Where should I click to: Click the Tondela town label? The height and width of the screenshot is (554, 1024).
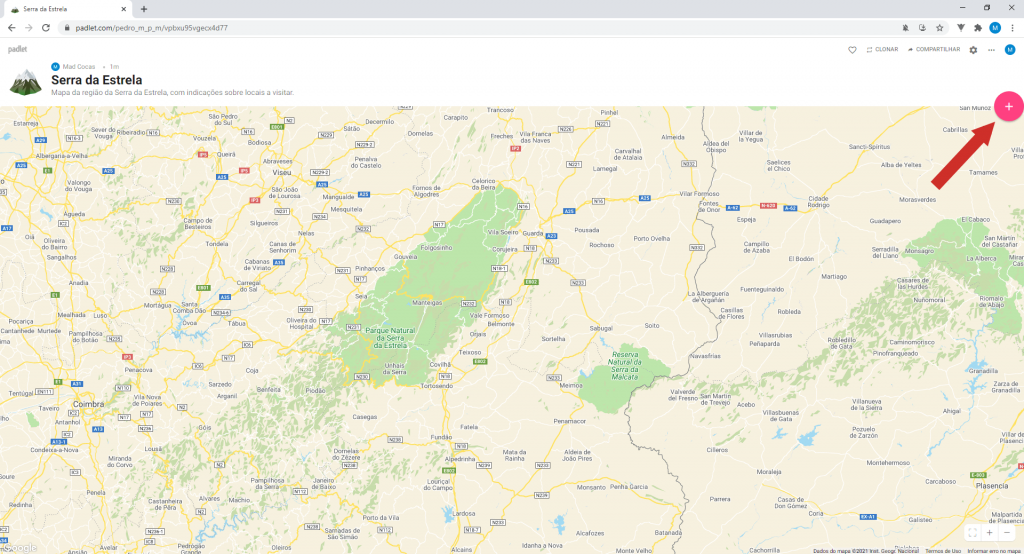point(217,244)
